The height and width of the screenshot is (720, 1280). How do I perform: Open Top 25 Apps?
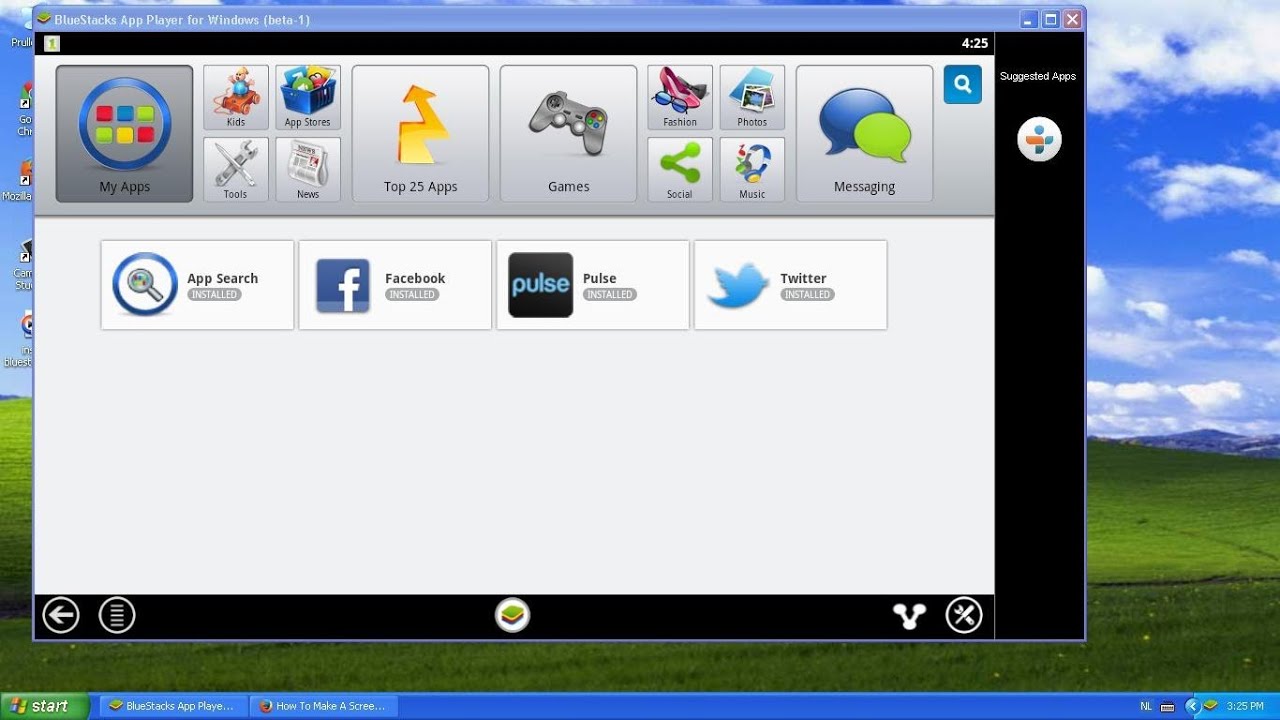click(420, 134)
